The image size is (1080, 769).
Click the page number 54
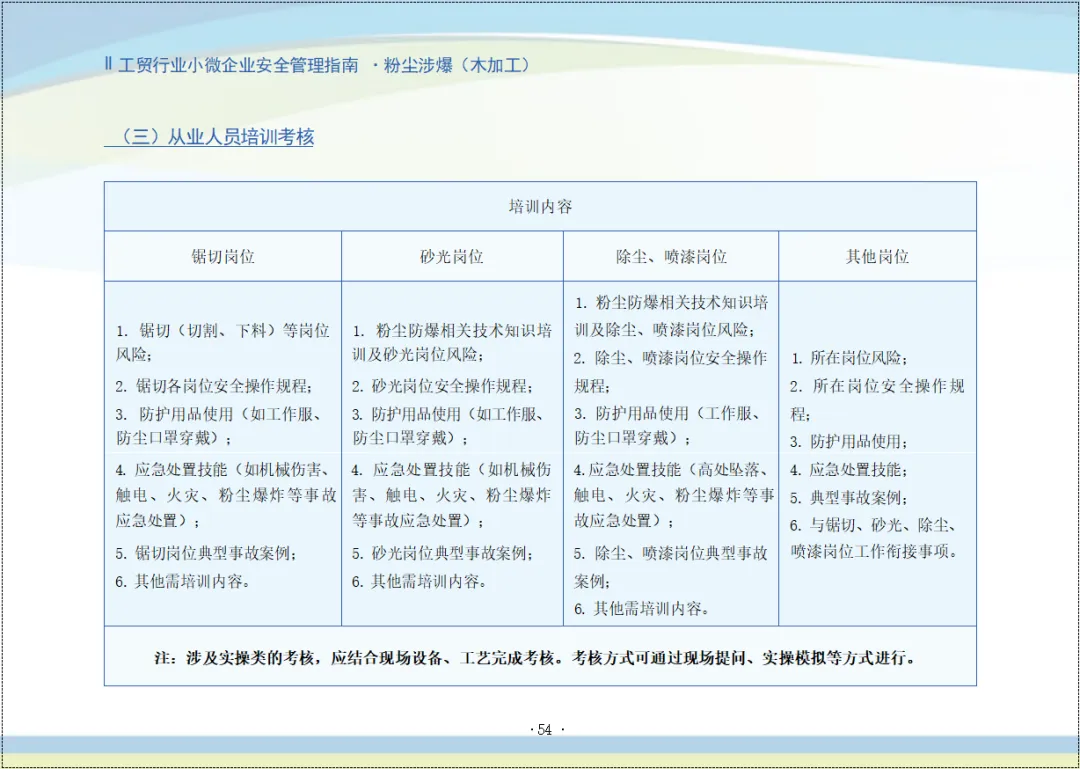coord(545,730)
